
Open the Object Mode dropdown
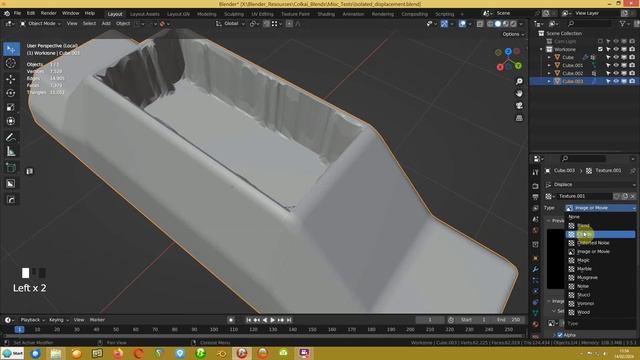pyautogui.click(x=41, y=24)
